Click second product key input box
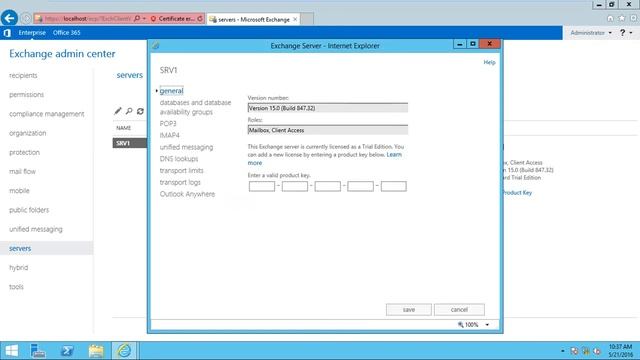This screenshot has height=360, width=640. click(295, 187)
